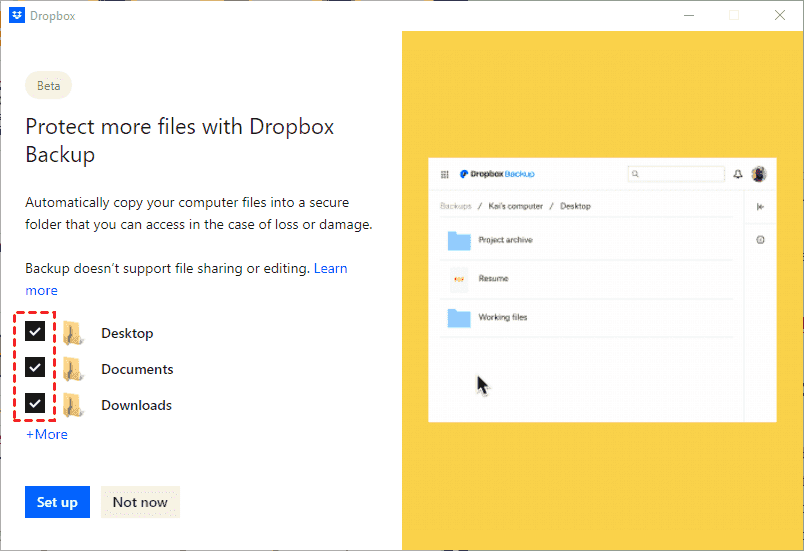804x551 pixels.
Task: Open the Learn more link
Action: pos(330,268)
